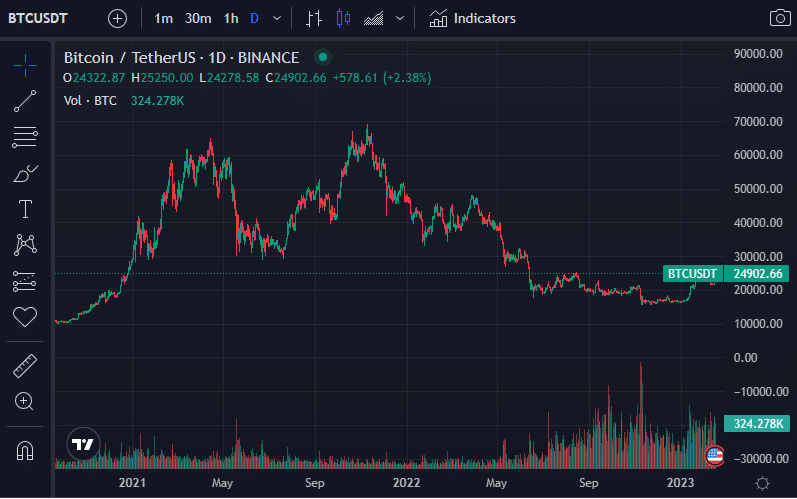Select the brush drawing tool
The height and width of the screenshot is (499, 797).
tap(25, 173)
